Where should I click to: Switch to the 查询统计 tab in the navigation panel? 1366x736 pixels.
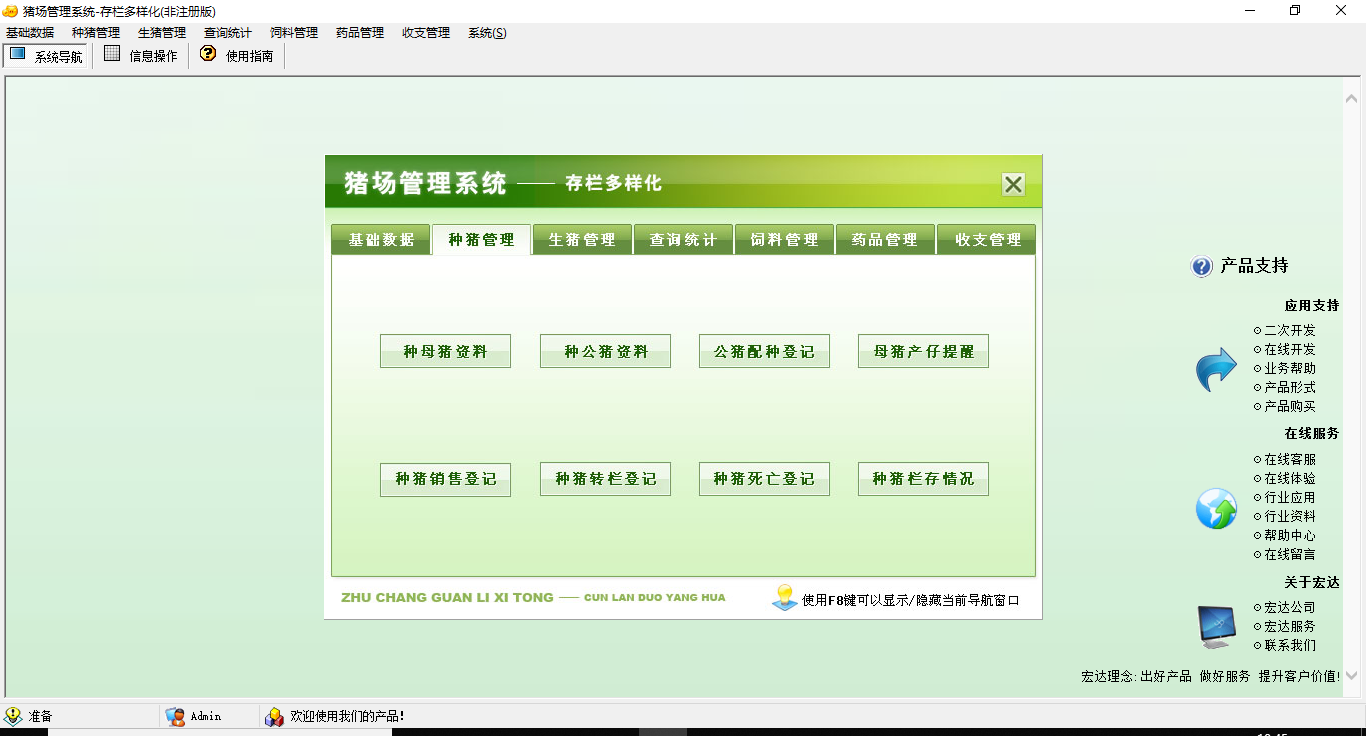point(684,240)
